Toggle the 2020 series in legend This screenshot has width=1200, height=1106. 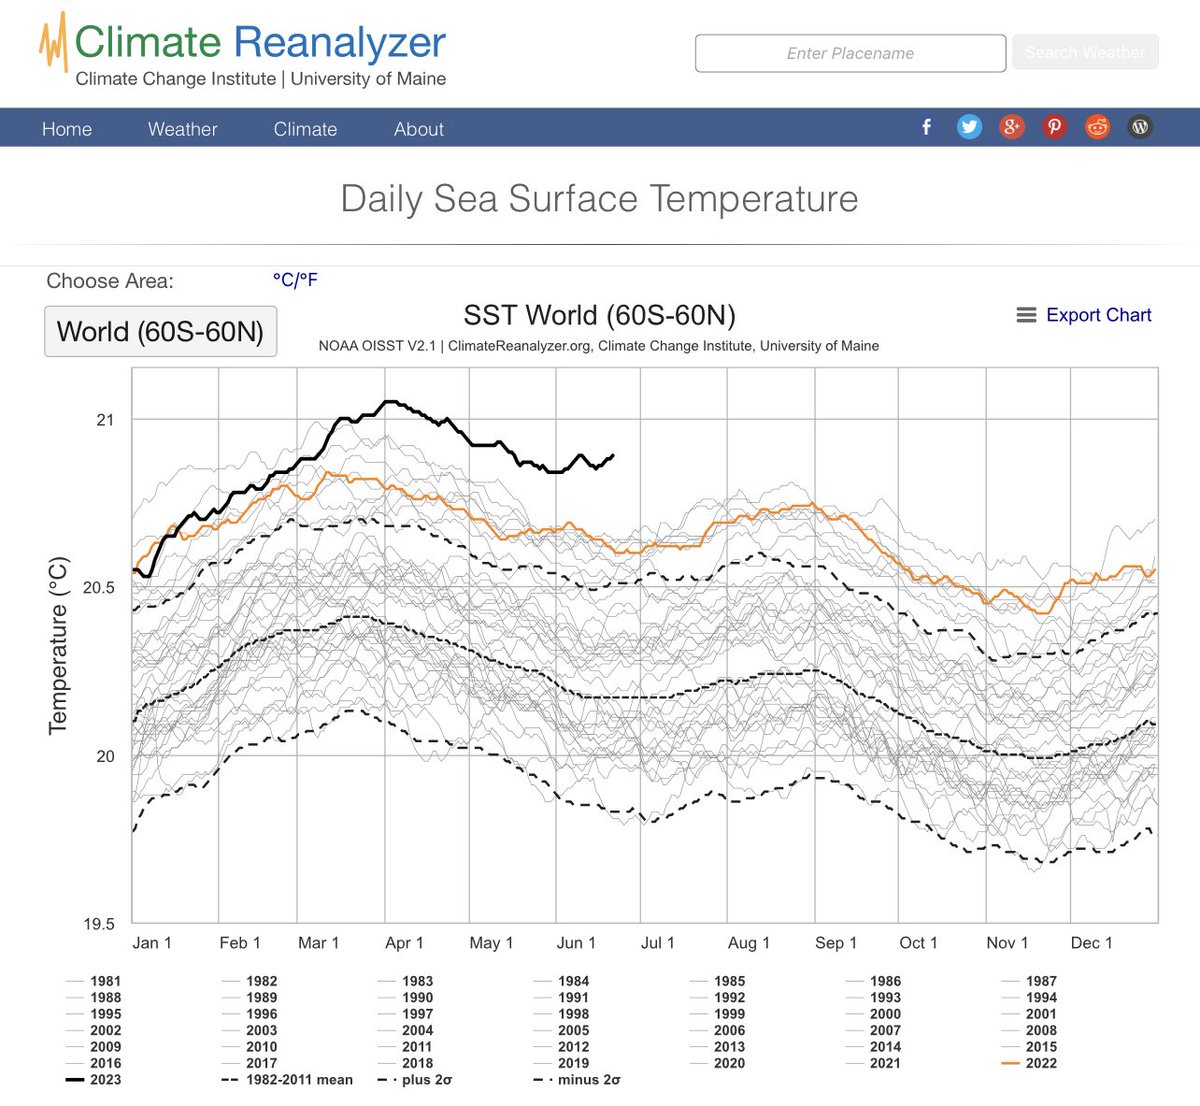point(717,1063)
